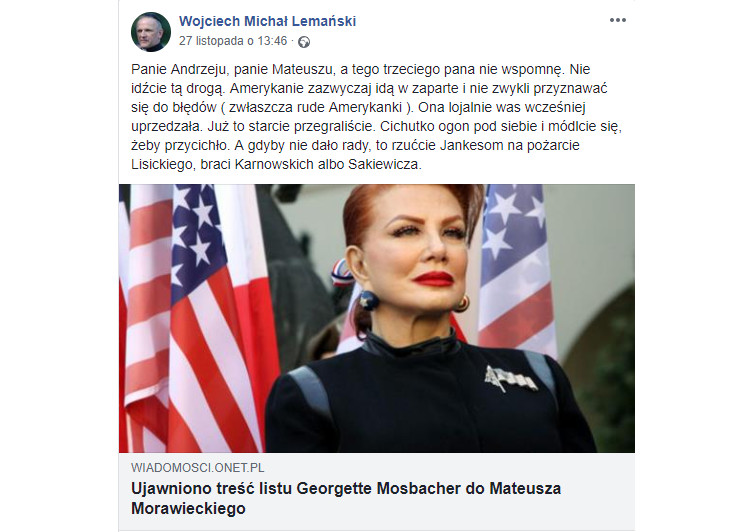Click the last text line 'Lisickiego, braci Karnowskich'
The width and height of the screenshot is (753, 532).
[x=276, y=164]
